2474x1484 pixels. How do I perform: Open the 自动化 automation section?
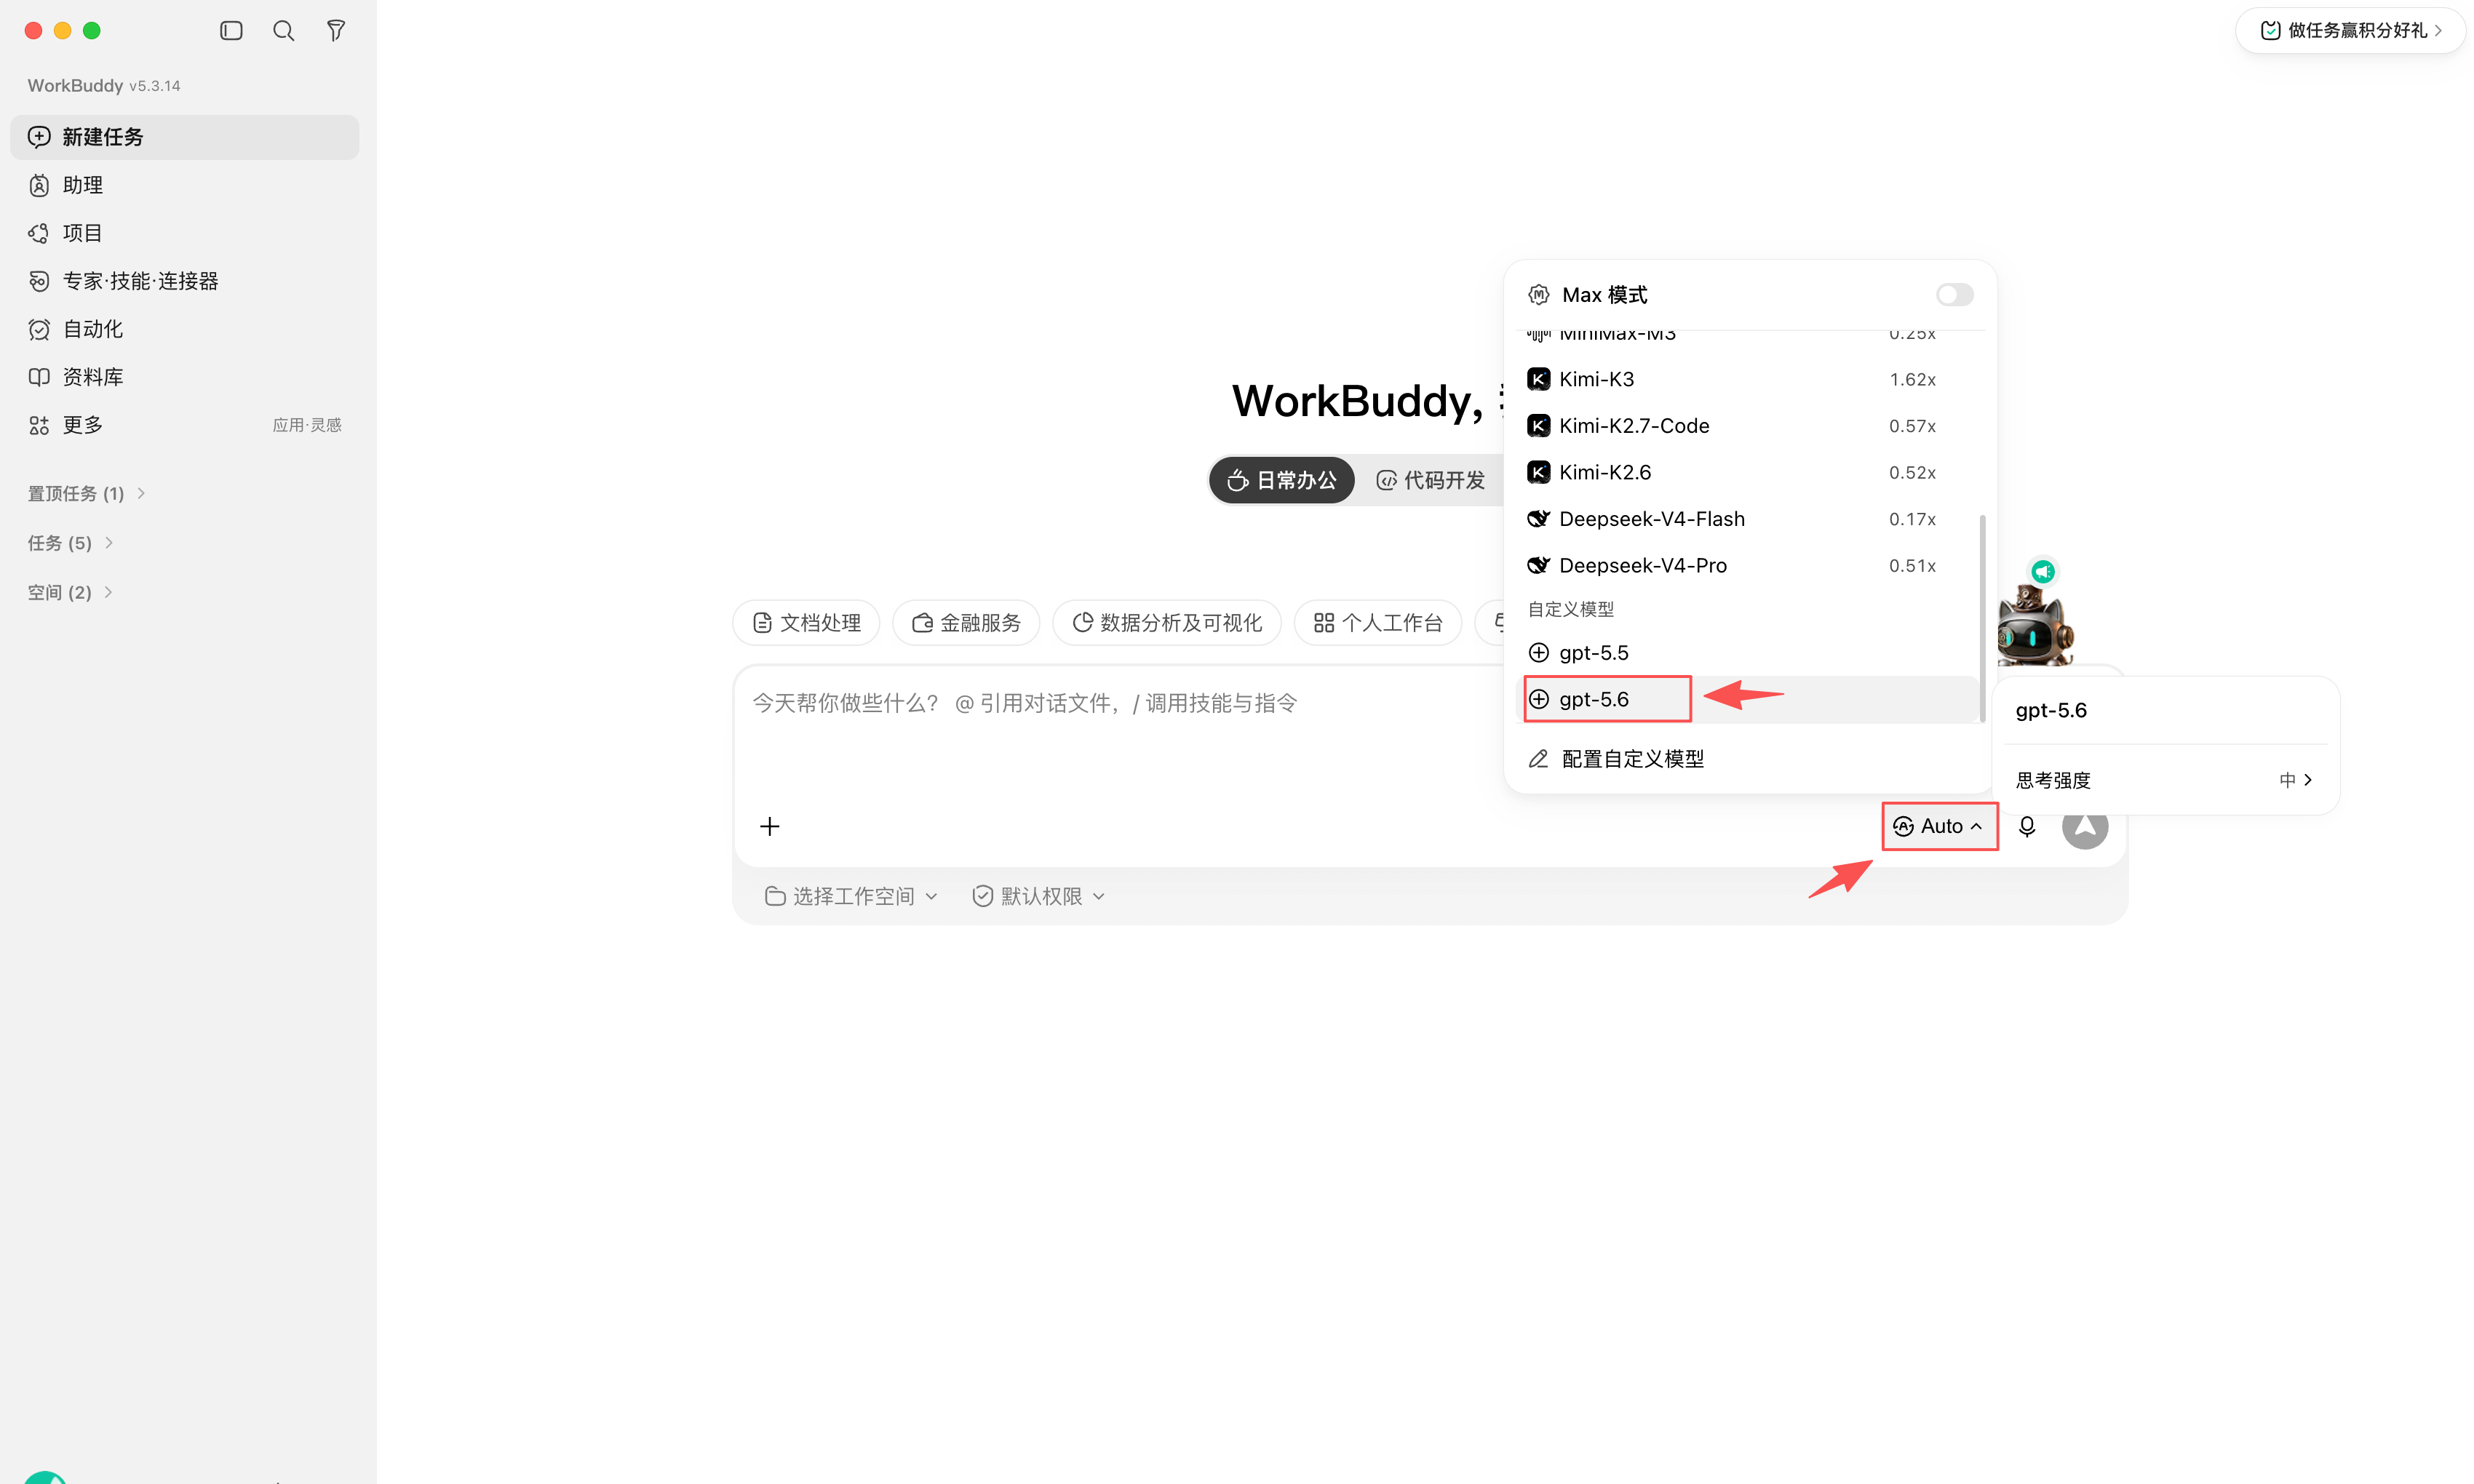tap(184, 329)
